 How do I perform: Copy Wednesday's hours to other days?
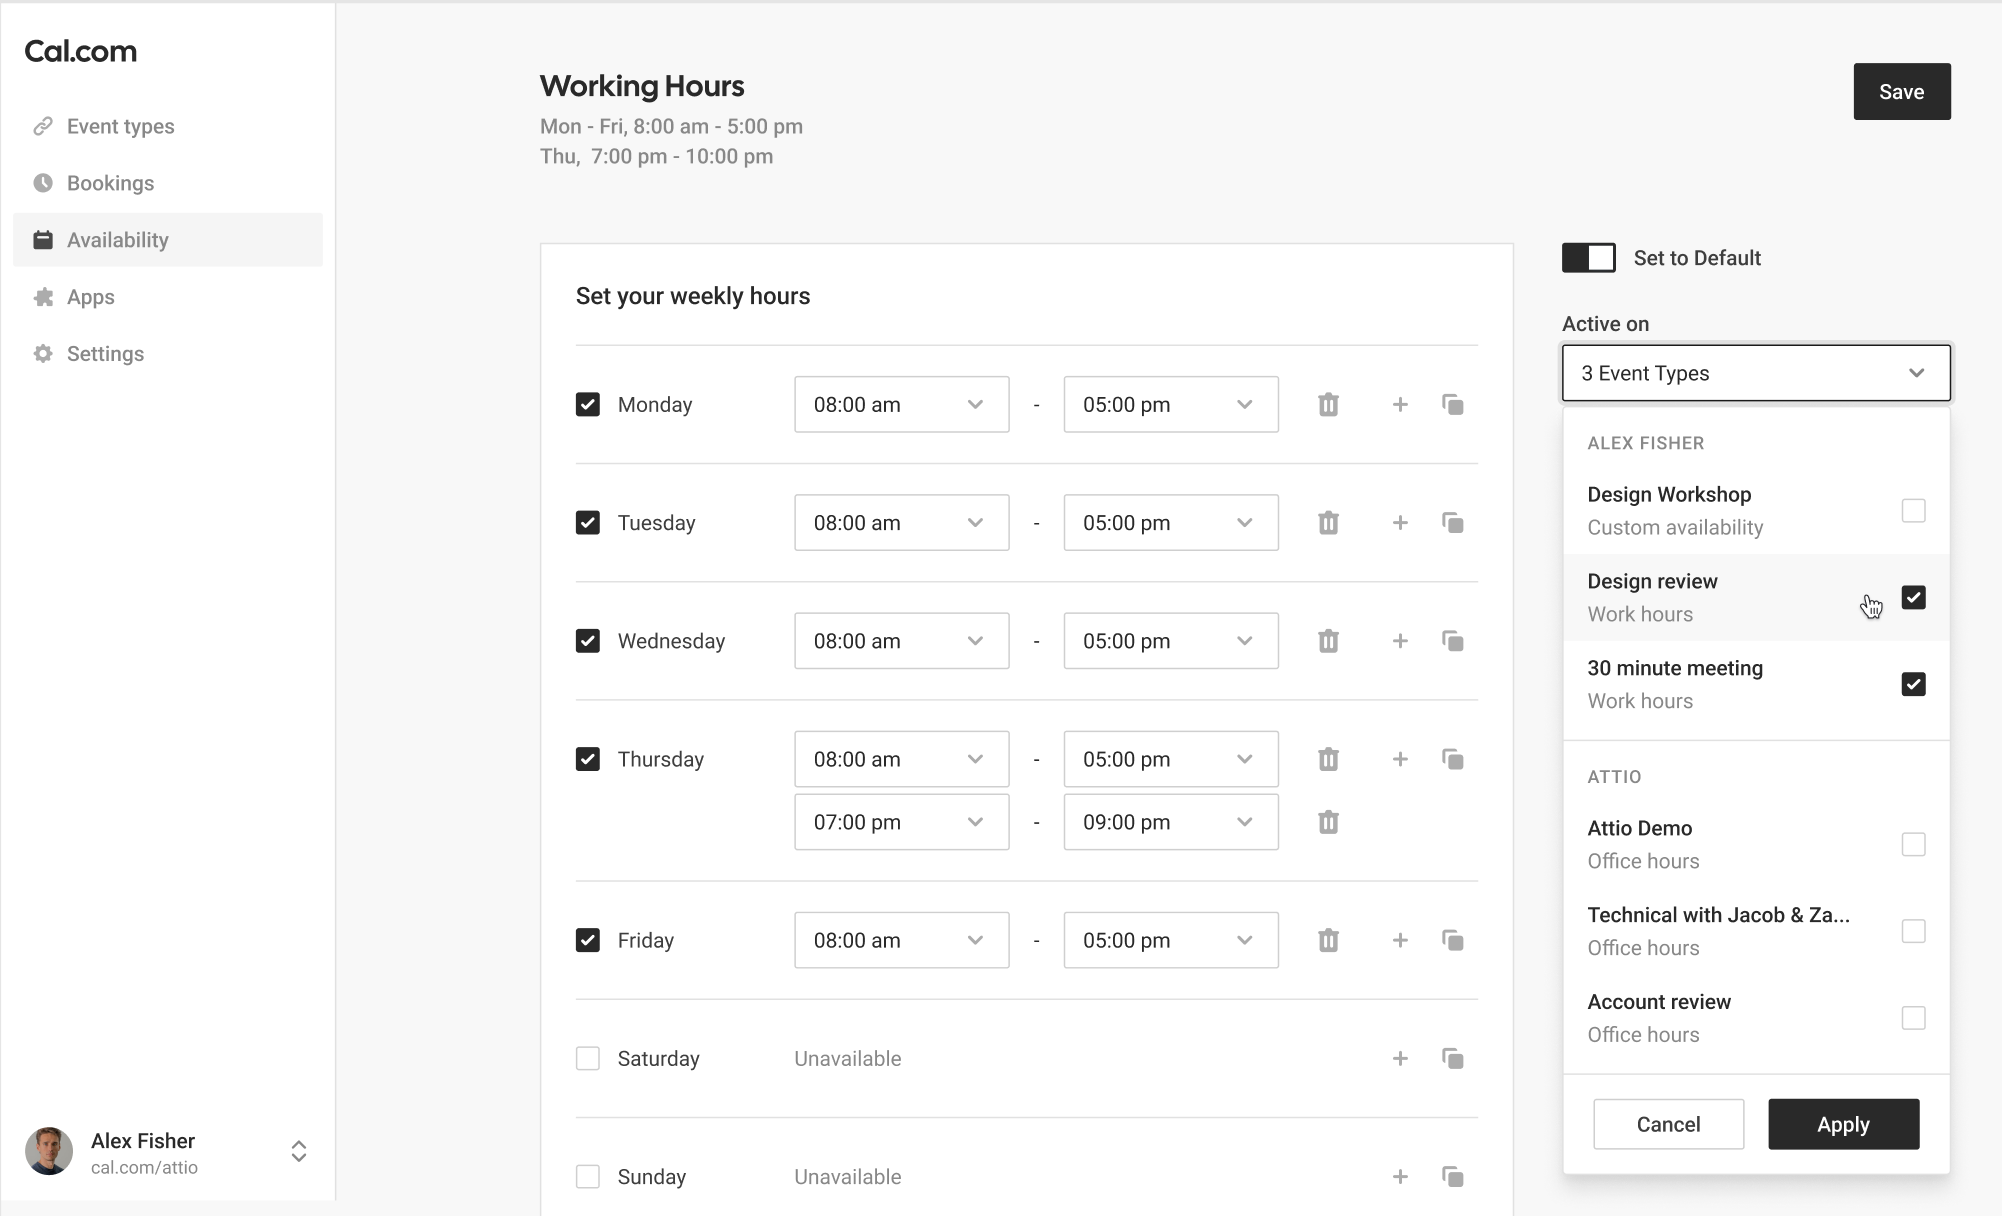click(1454, 640)
